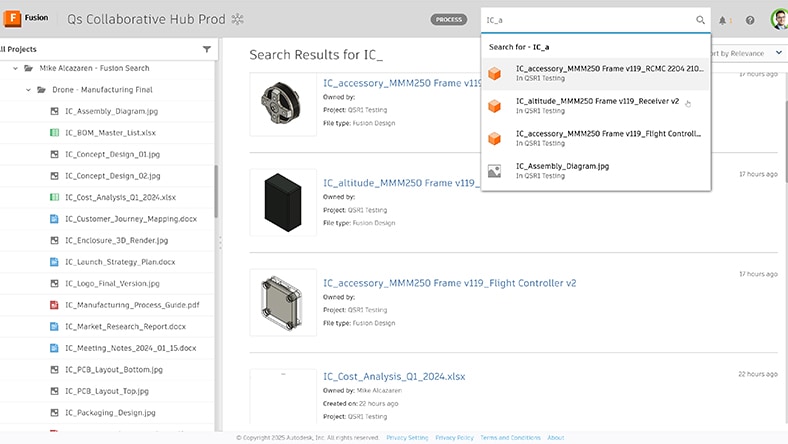Open the help question mark icon
This screenshot has width=788, height=444.
coord(750,20)
